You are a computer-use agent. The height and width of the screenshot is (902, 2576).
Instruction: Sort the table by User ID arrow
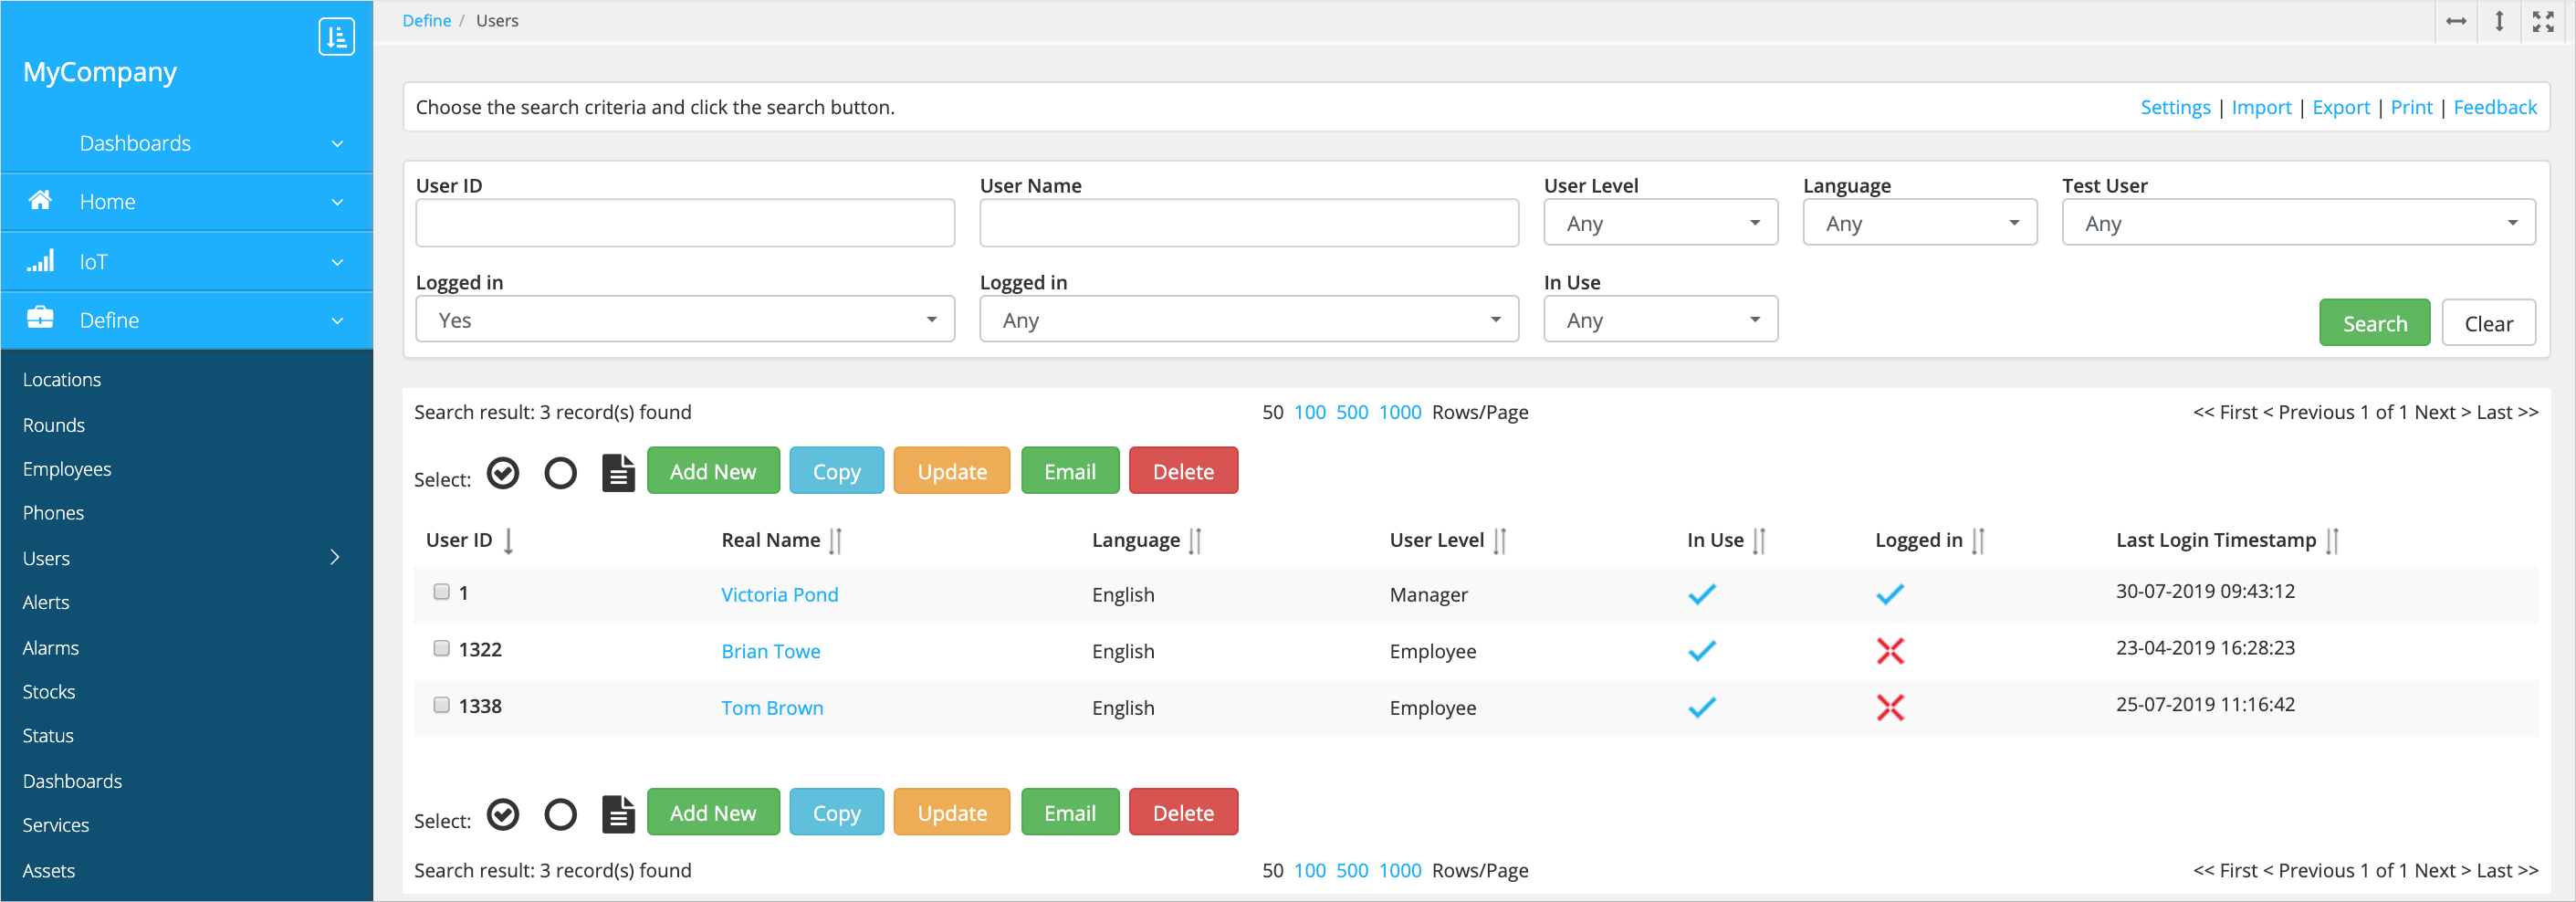coord(508,541)
